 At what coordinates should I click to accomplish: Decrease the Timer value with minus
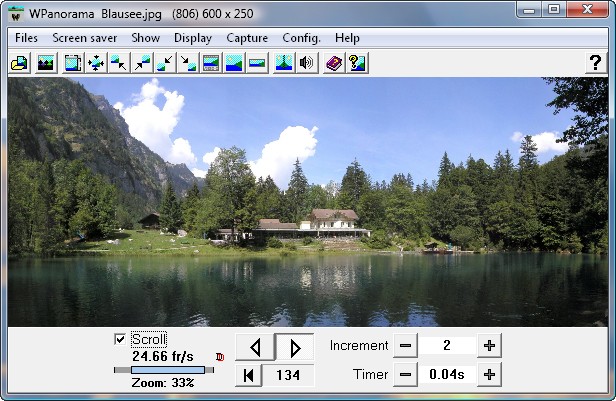click(405, 375)
